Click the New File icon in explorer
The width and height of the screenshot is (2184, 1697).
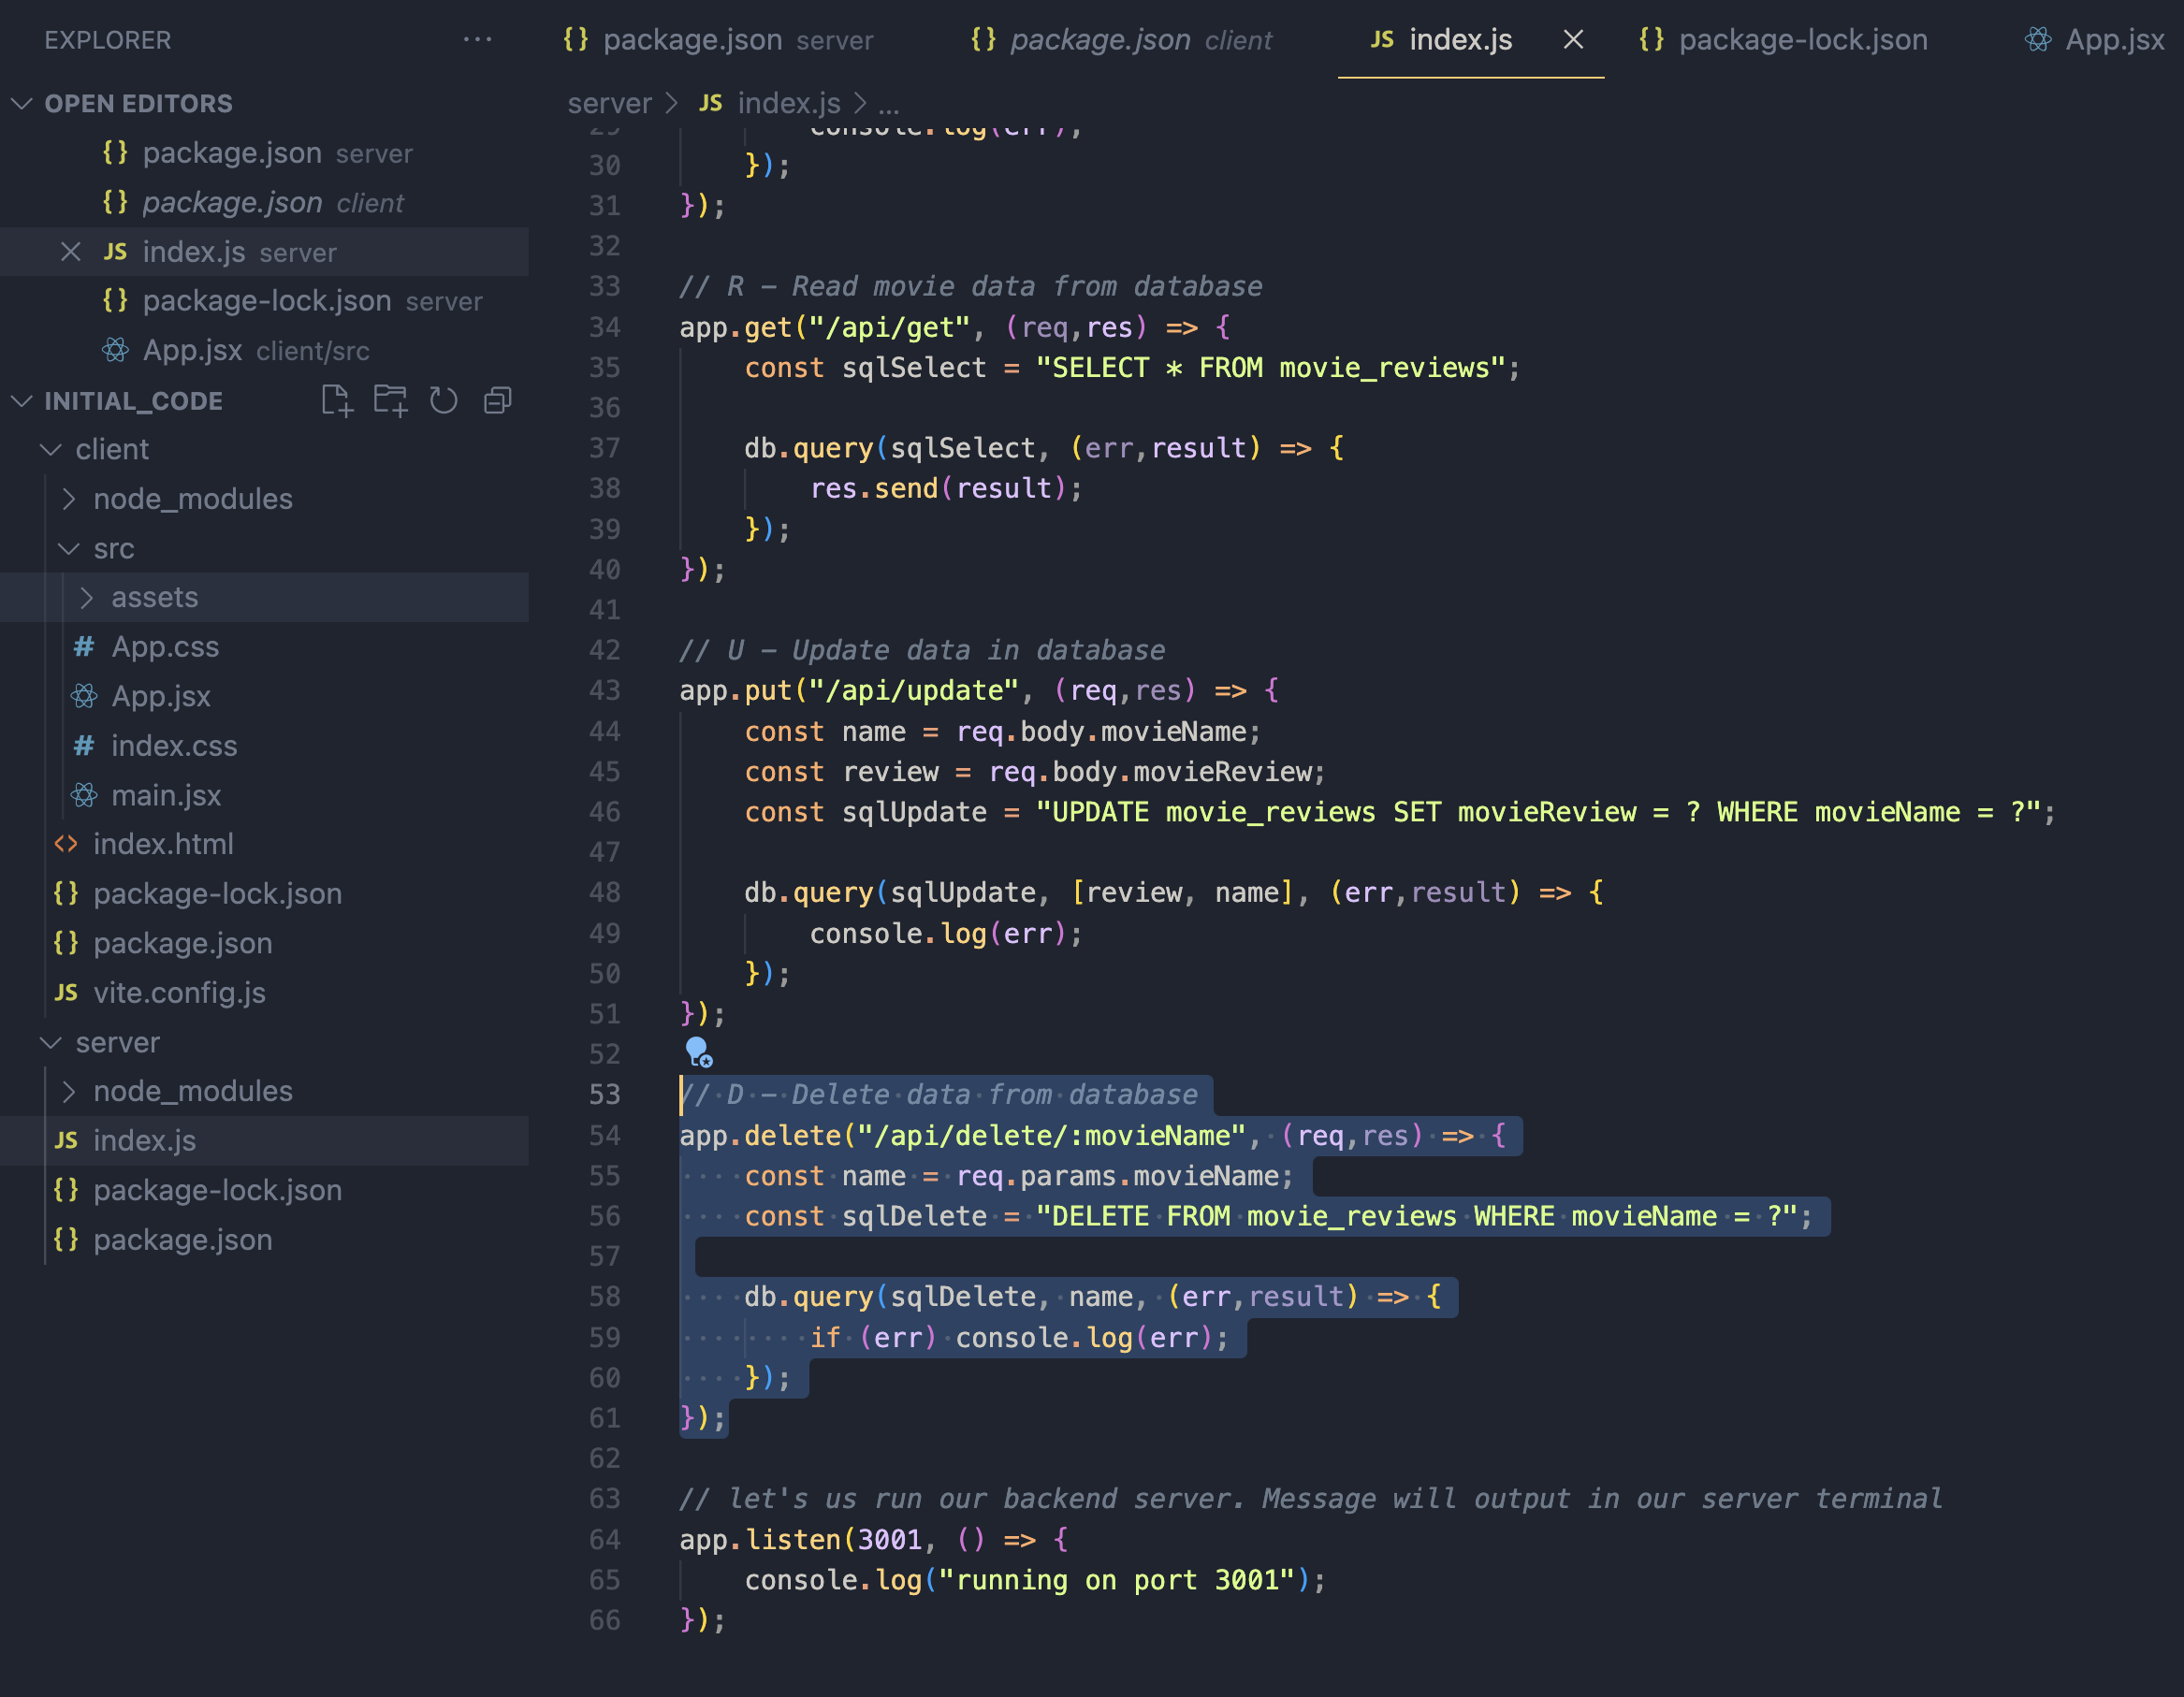tap(337, 401)
